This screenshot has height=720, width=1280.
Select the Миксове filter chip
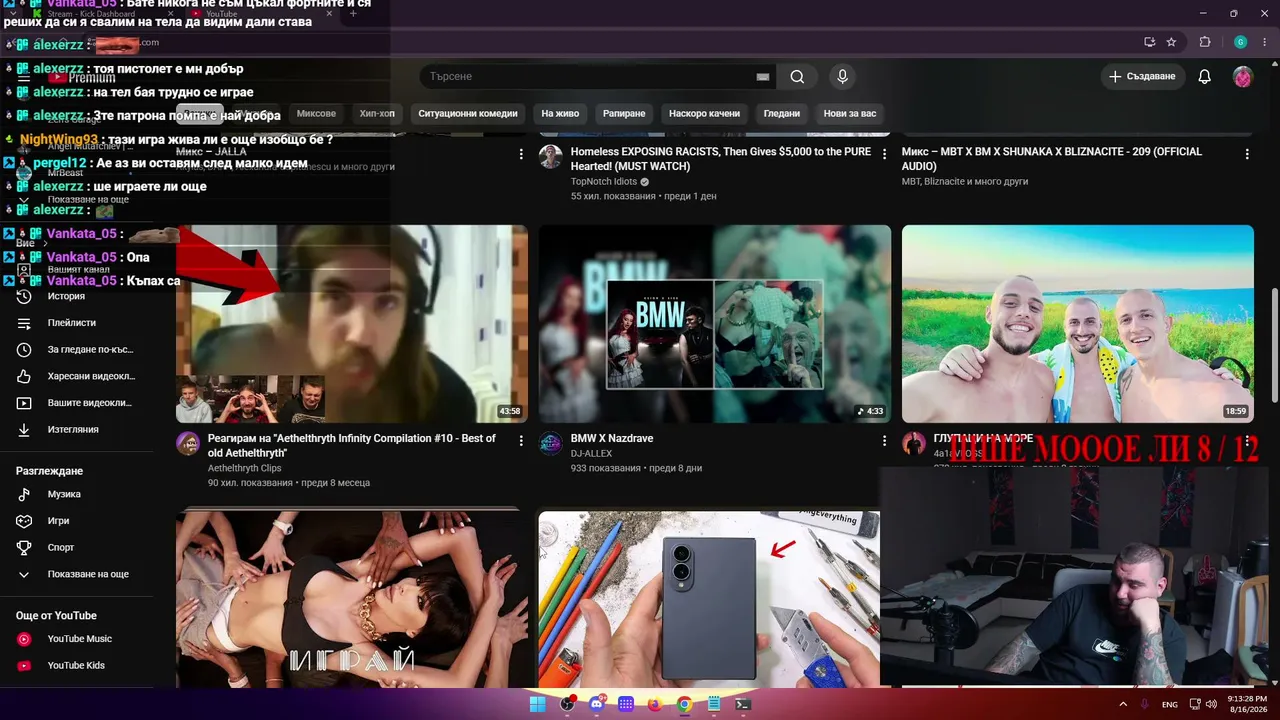click(317, 114)
